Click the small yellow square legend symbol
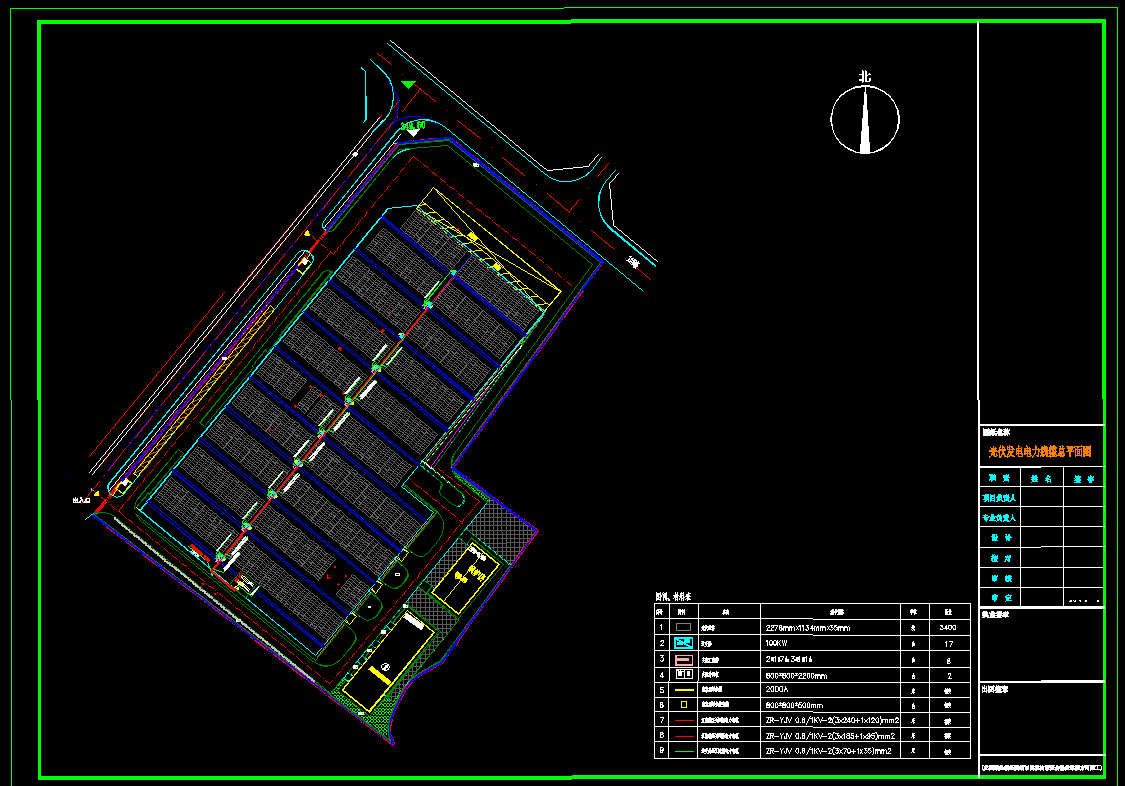This screenshot has width=1125, height=786. pyautogui.click(x=684, y=705)
